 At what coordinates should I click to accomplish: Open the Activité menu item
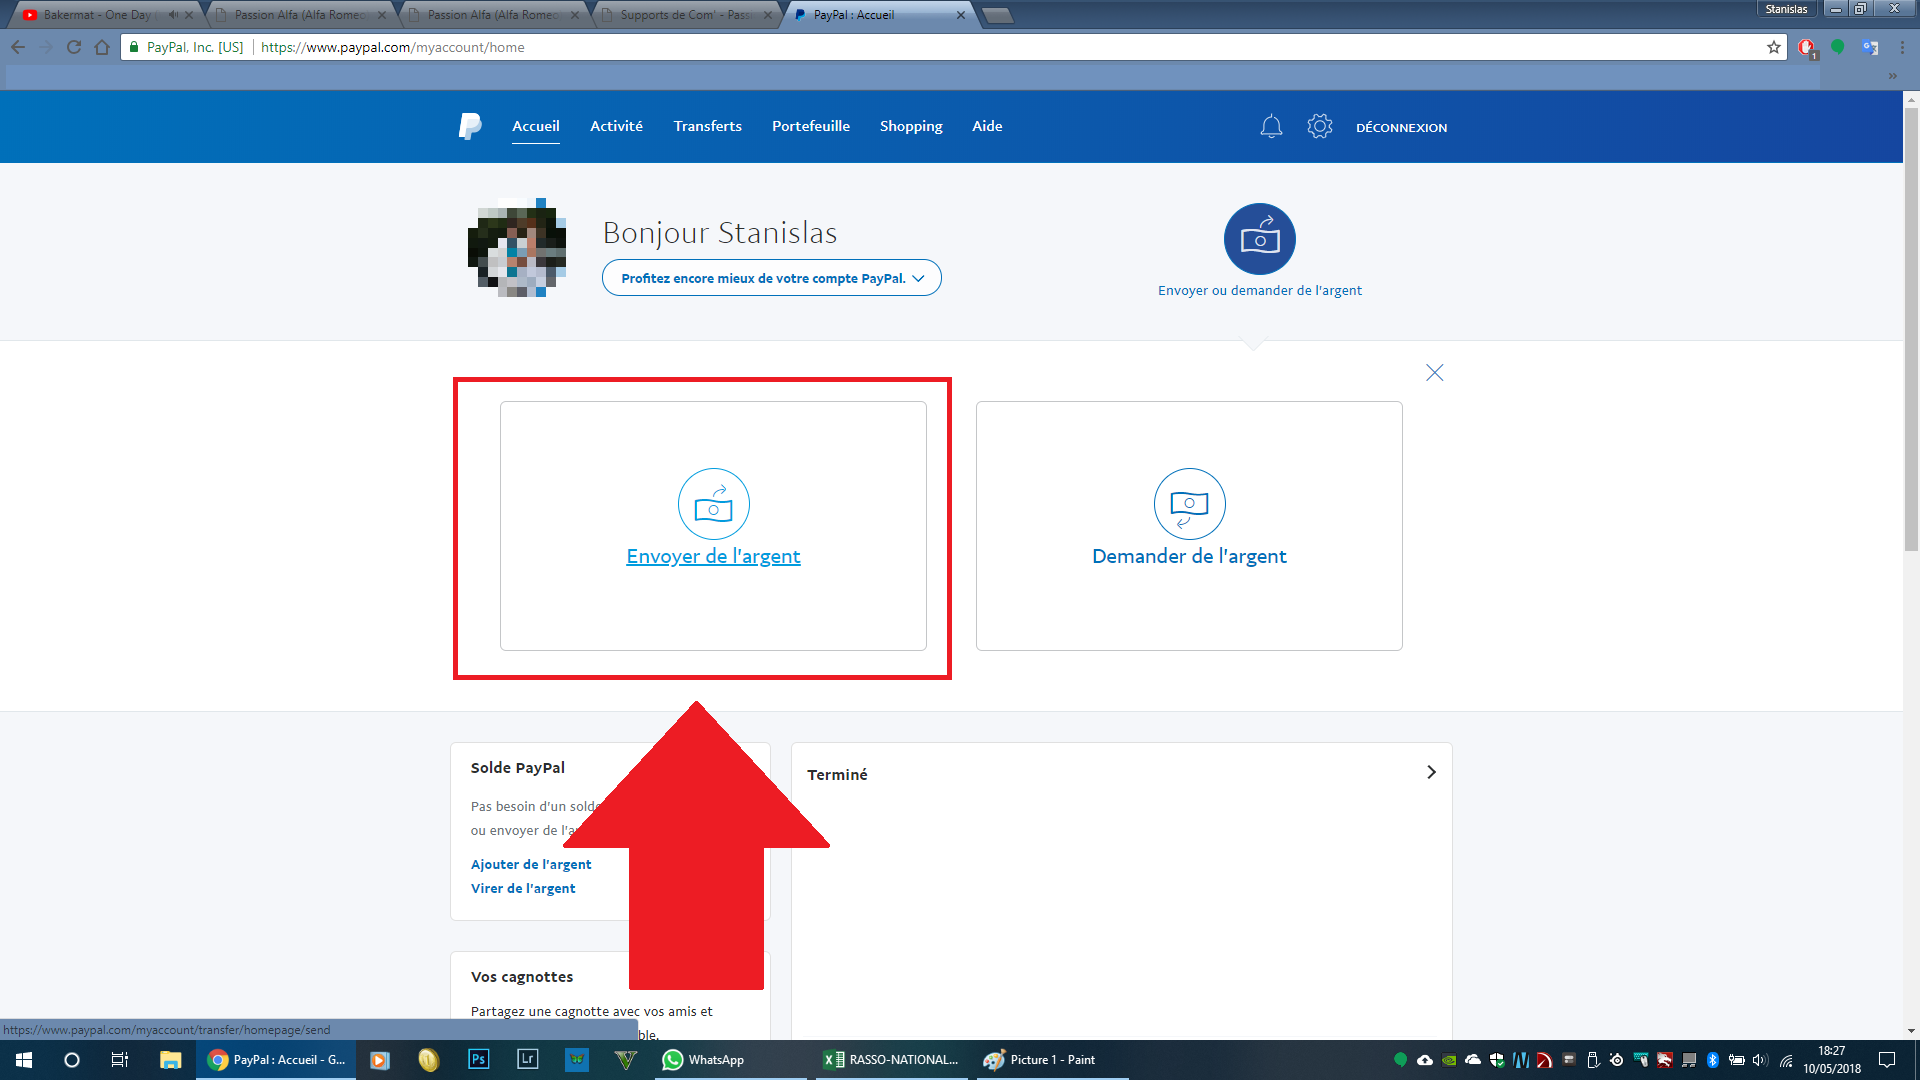click(616, 126)
